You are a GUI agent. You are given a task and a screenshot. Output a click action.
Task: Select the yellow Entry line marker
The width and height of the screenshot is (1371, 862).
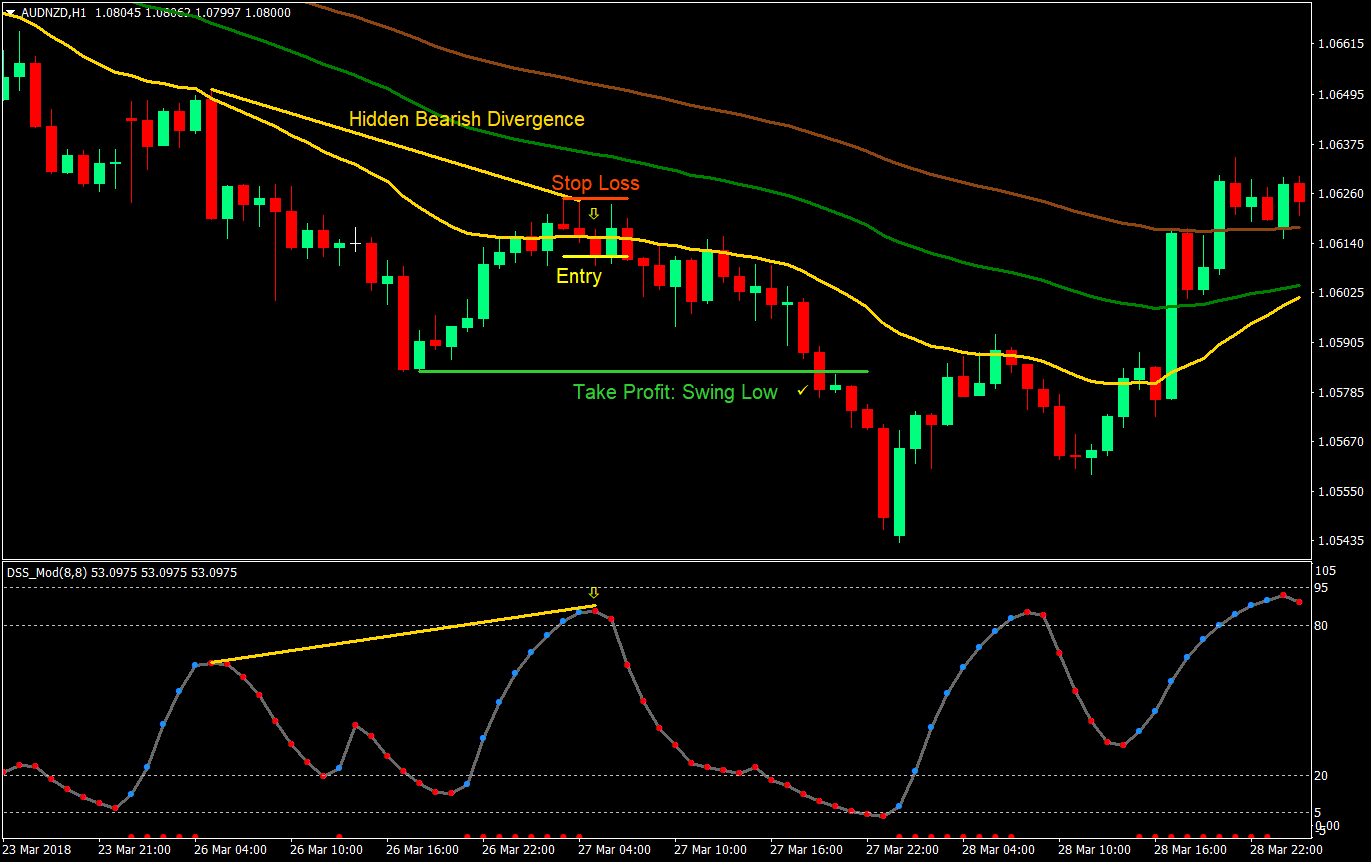click(595, 256)
